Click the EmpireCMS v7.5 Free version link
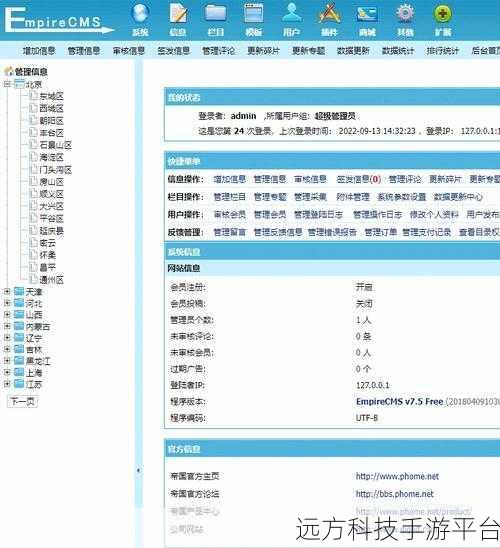The image size is (500, 548). point(400,402)
